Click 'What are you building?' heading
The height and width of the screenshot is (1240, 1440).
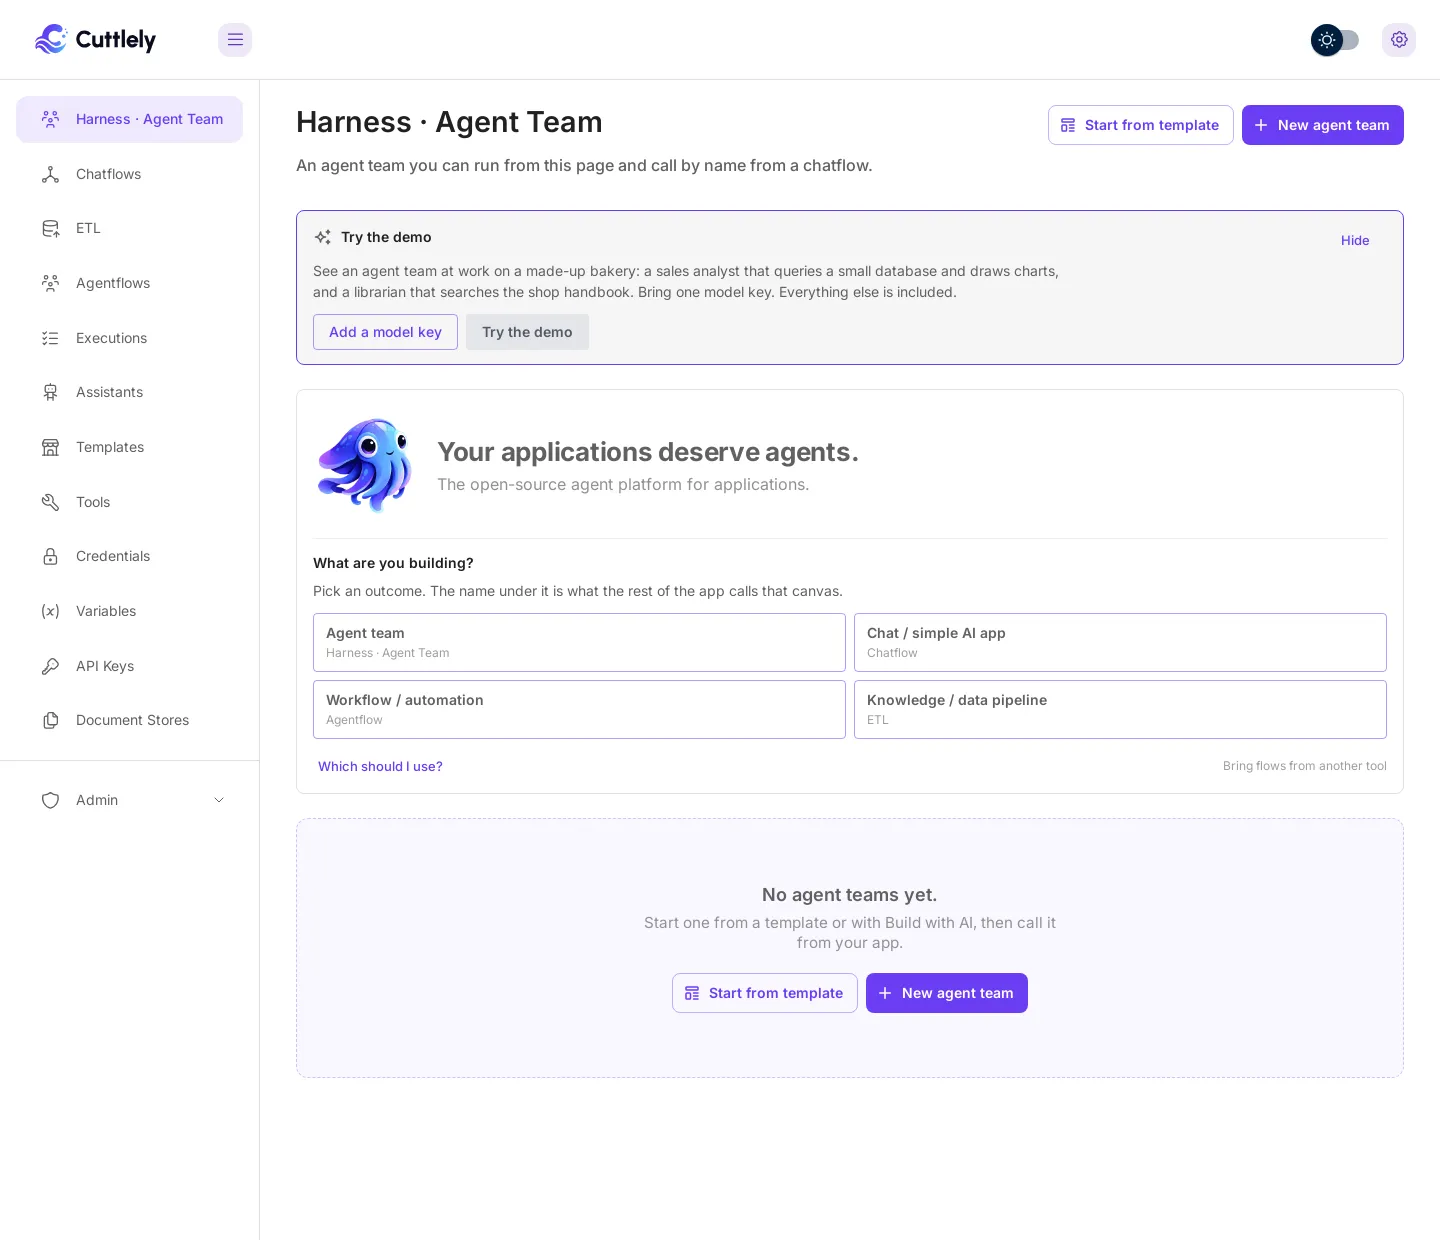click(393, 563)
